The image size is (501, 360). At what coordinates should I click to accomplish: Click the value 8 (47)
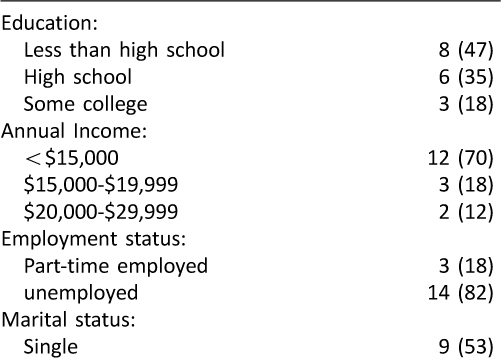[x=466, y=50]
